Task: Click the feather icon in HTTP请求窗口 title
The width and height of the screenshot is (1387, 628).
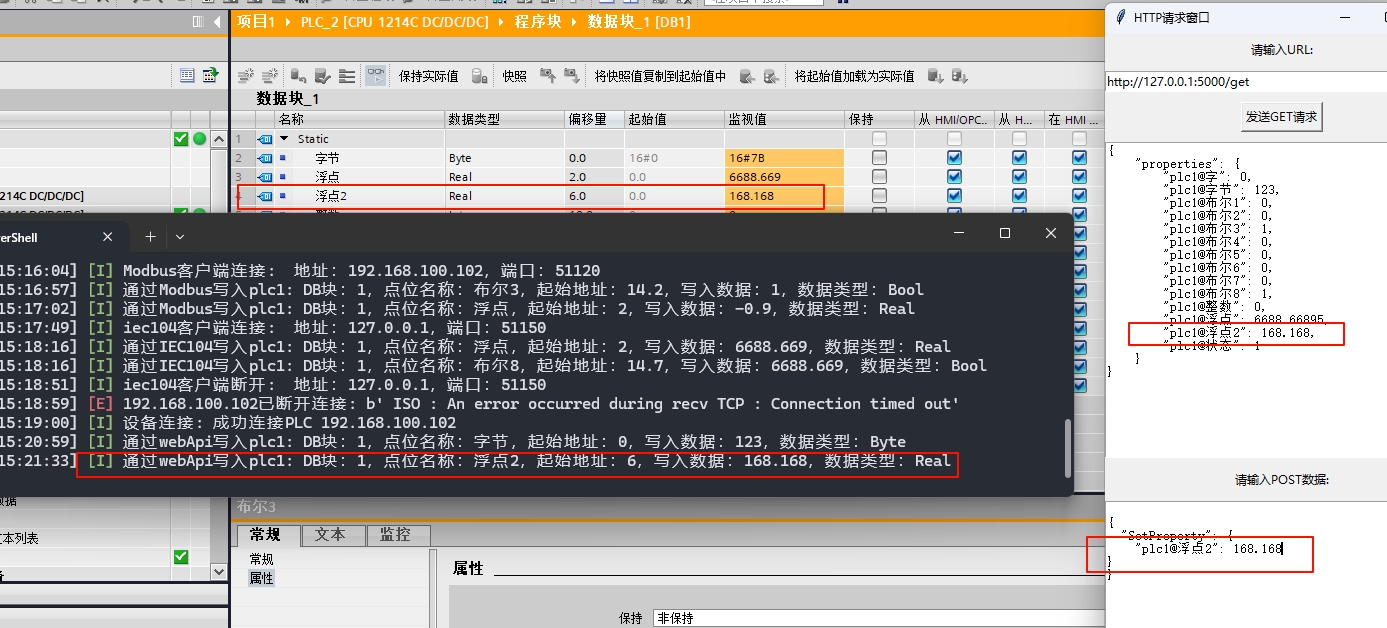Action: [x=1121, y=17]
